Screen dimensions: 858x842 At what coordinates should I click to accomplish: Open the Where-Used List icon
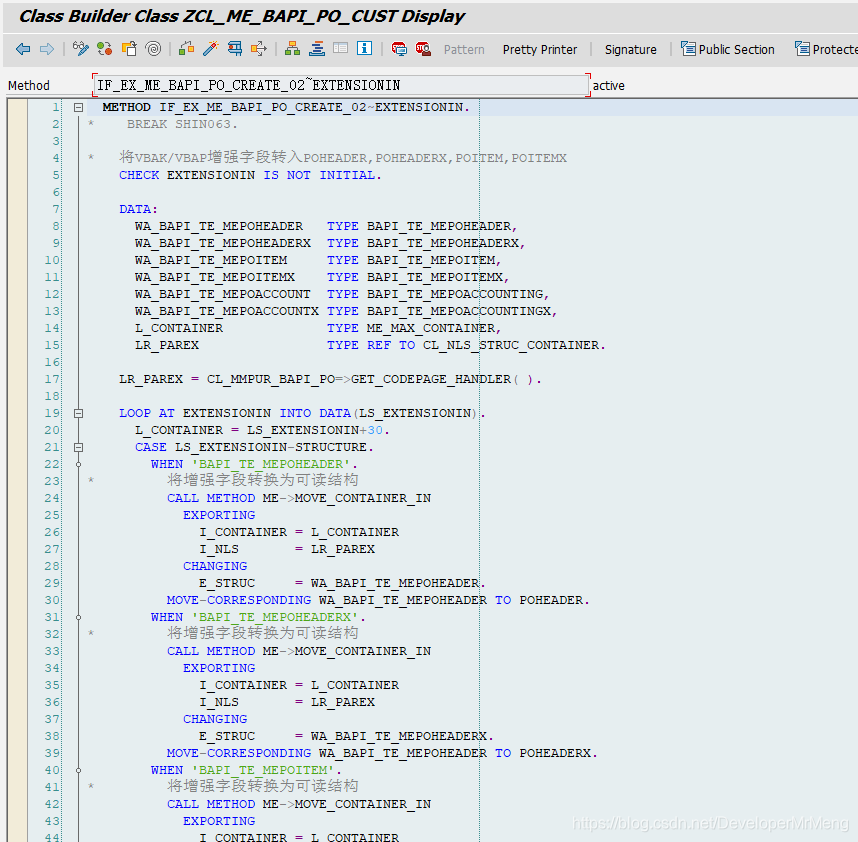click(x=259, y=49)
